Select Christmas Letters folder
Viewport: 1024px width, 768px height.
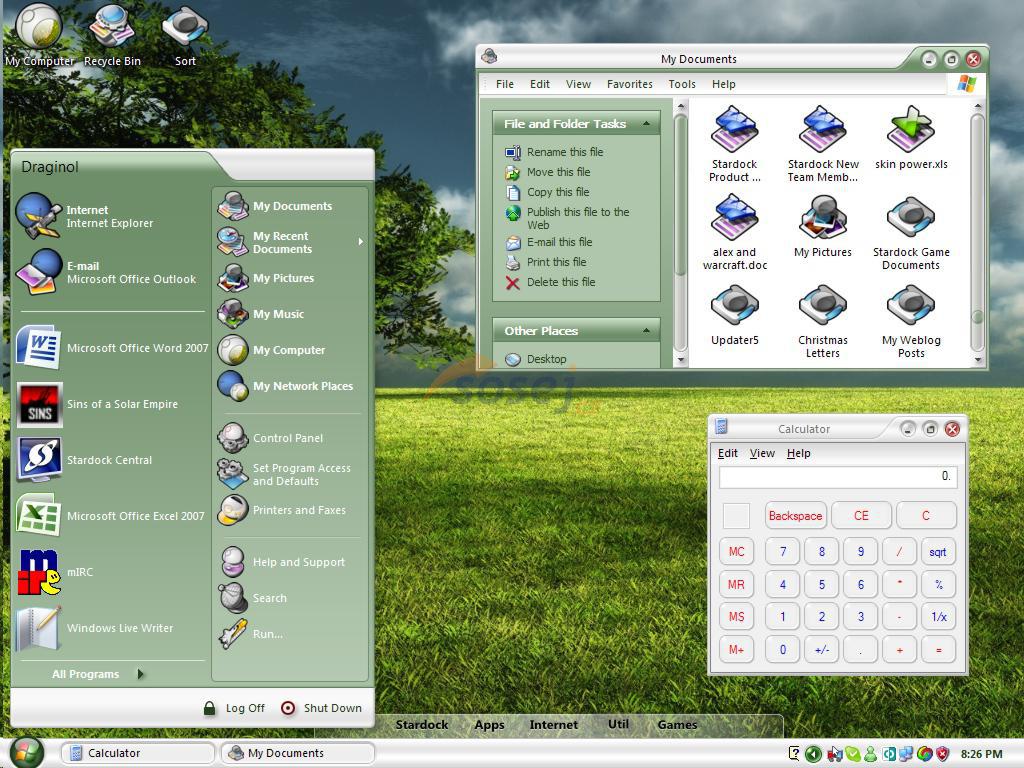click(823, 321)
